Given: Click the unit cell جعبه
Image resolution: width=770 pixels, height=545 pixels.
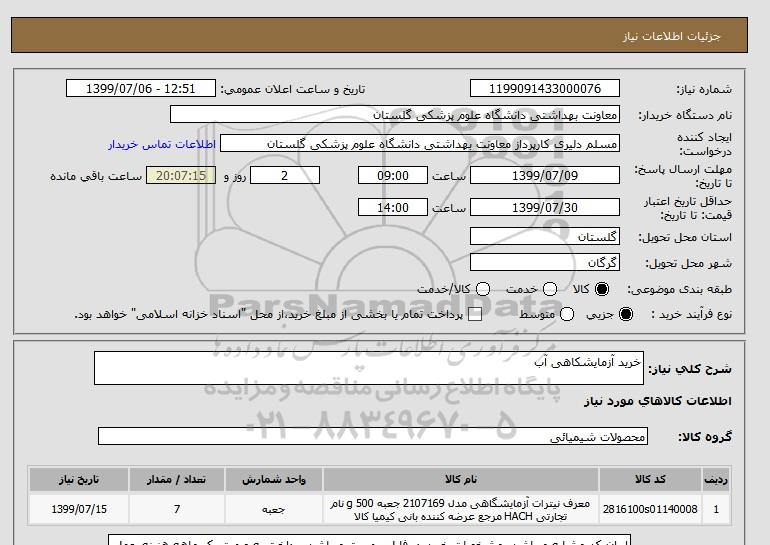Looking at the screenshot, I should 274,510.
